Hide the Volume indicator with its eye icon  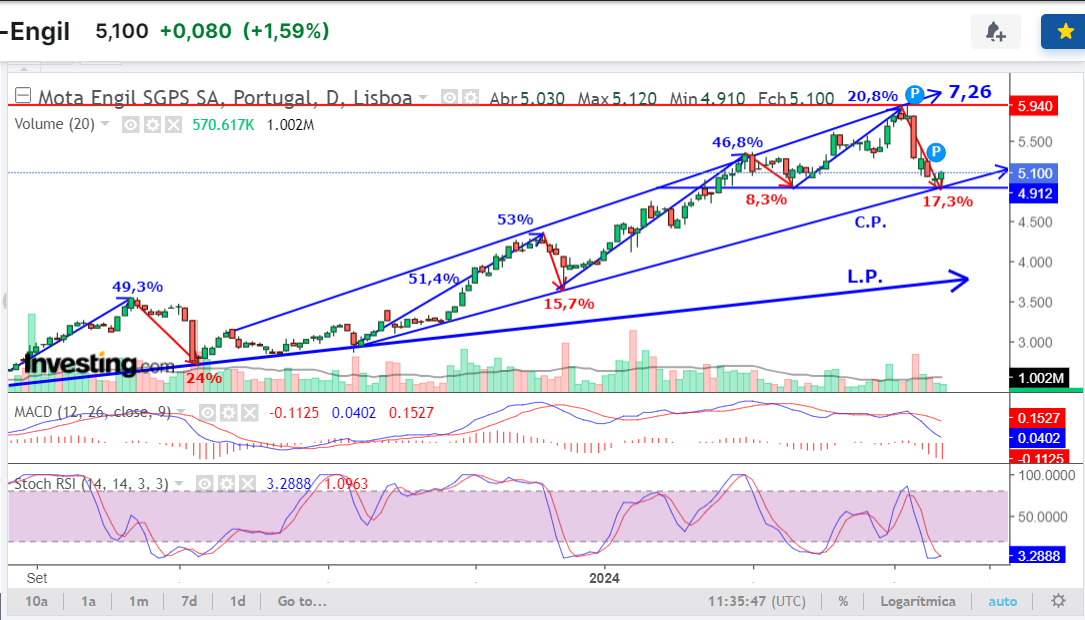point(131,125)
